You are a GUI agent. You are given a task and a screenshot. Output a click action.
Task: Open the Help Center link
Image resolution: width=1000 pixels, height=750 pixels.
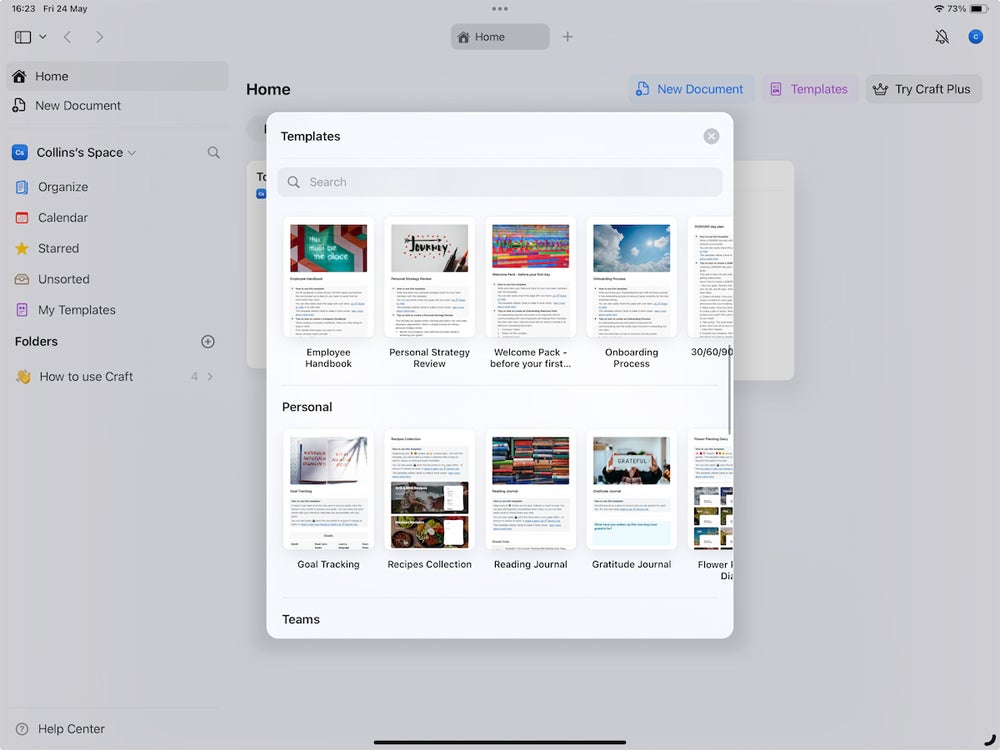(x=70, y=729)
